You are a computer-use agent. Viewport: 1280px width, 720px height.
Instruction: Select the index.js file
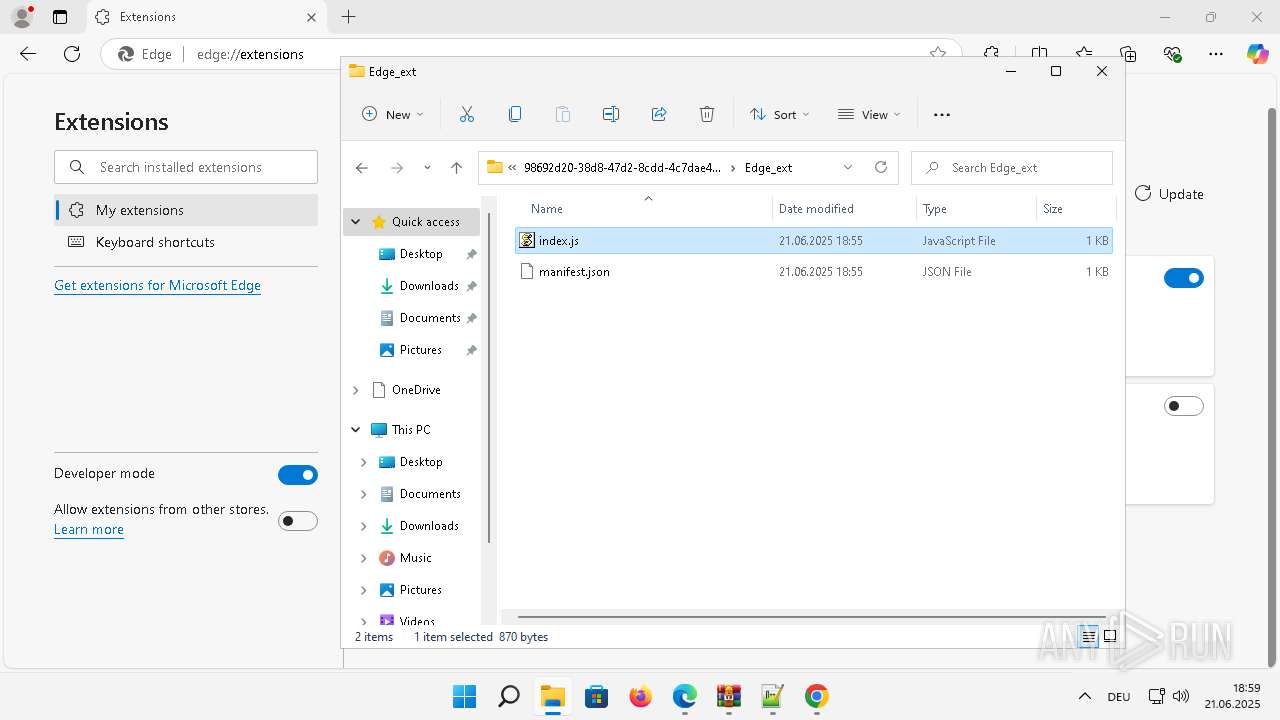tap(814, 240)
